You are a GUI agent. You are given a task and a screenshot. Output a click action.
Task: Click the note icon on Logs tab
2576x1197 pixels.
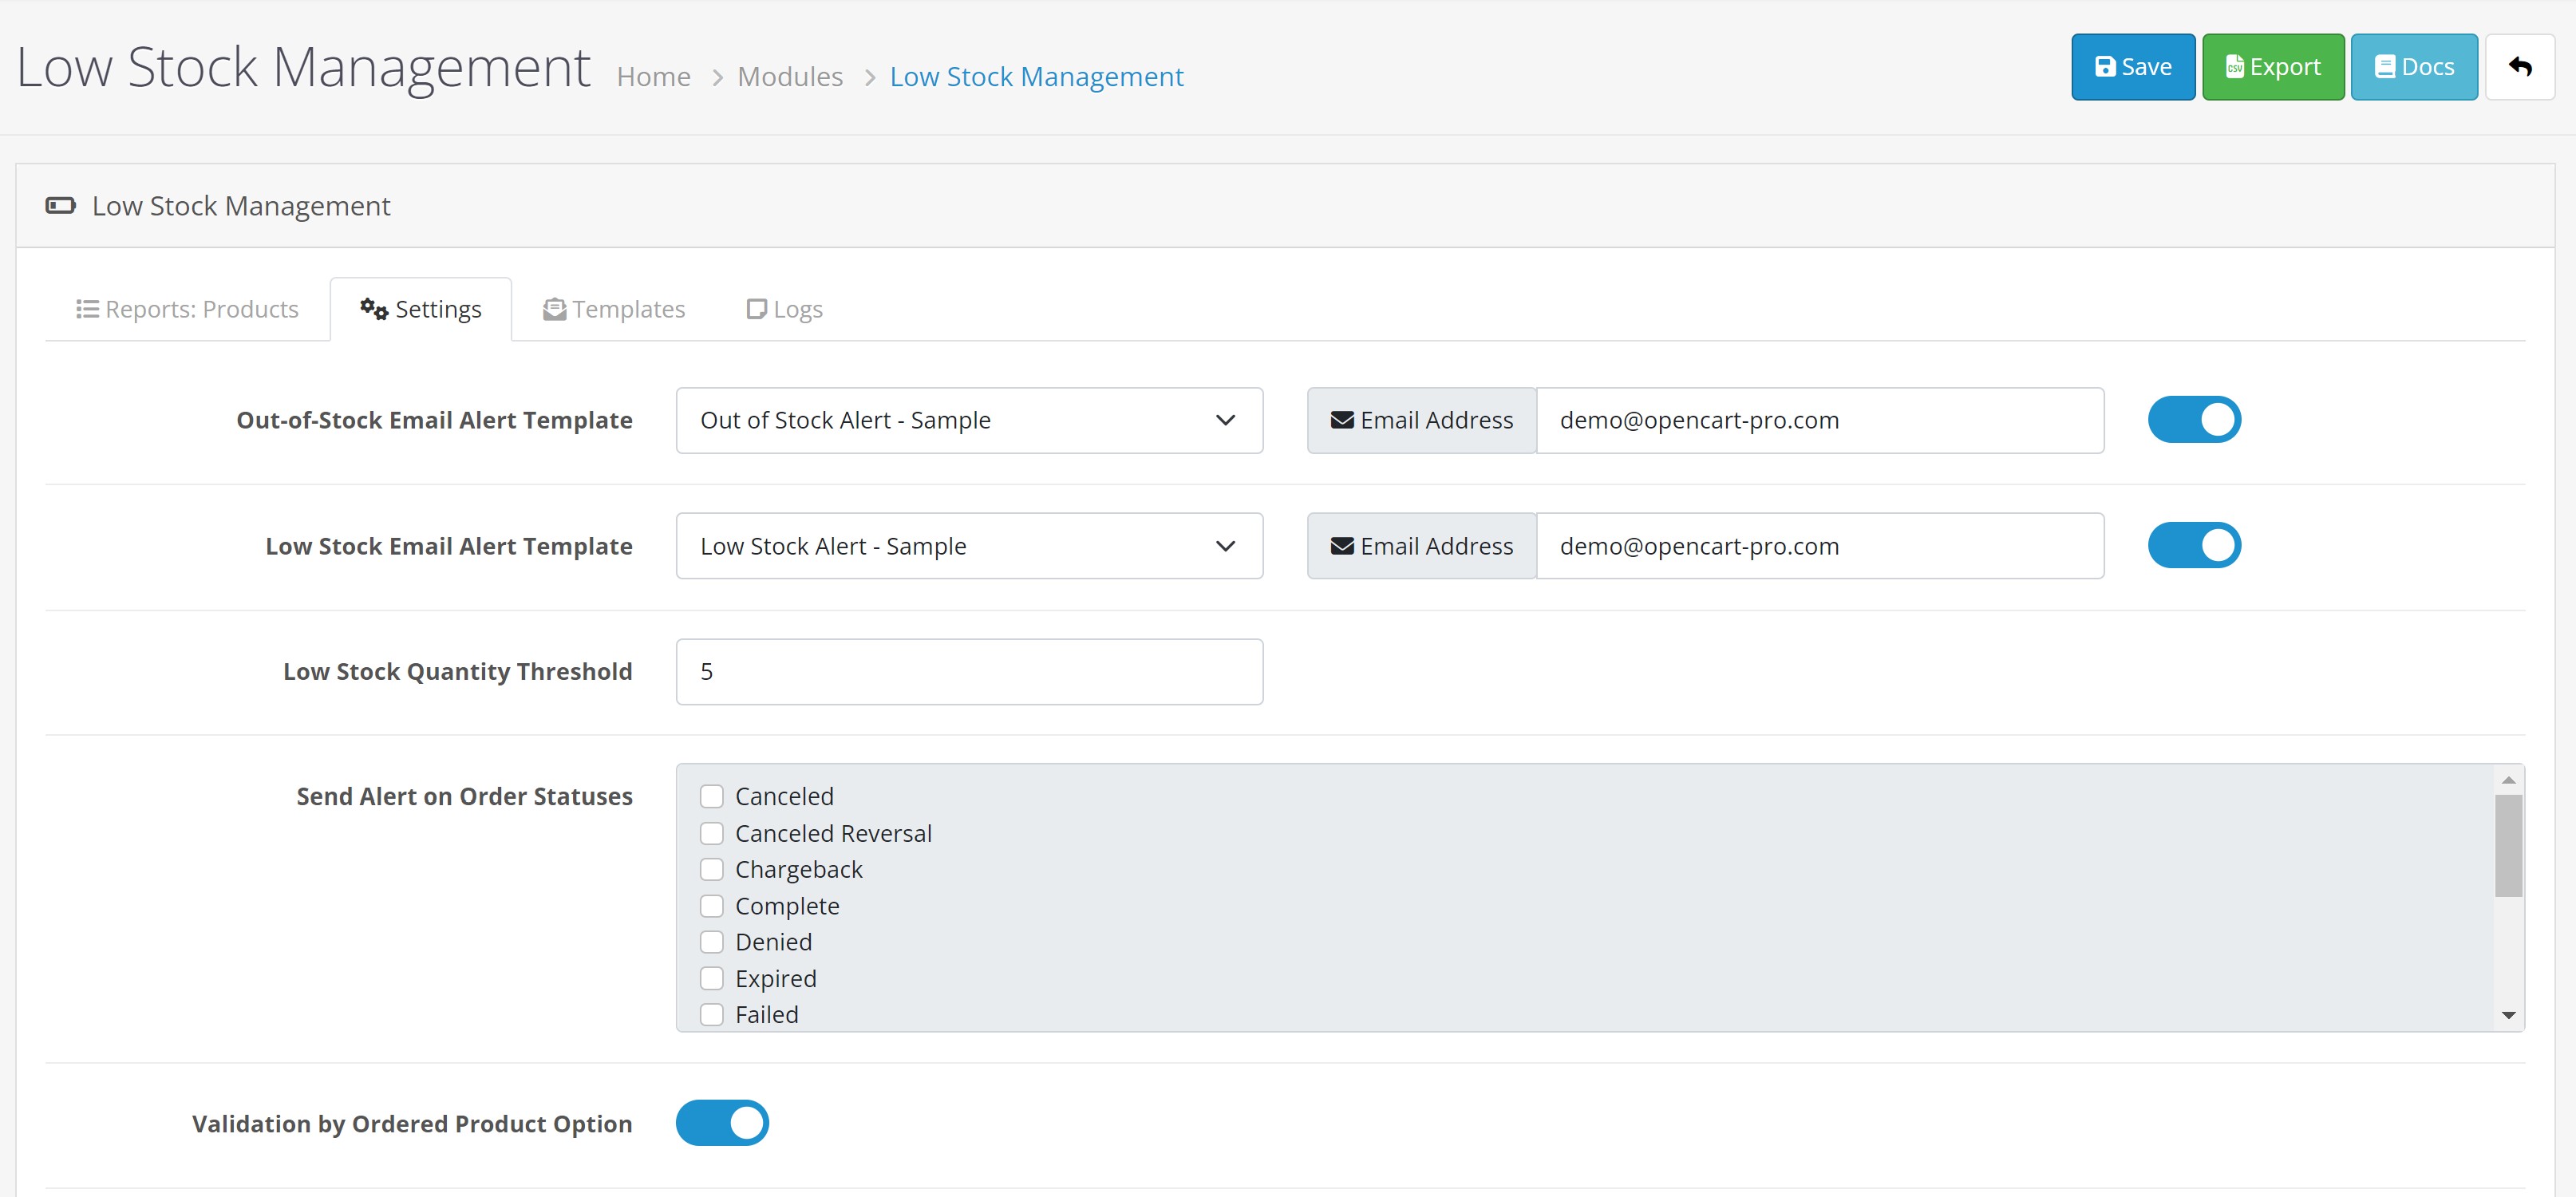click(757, 309)
